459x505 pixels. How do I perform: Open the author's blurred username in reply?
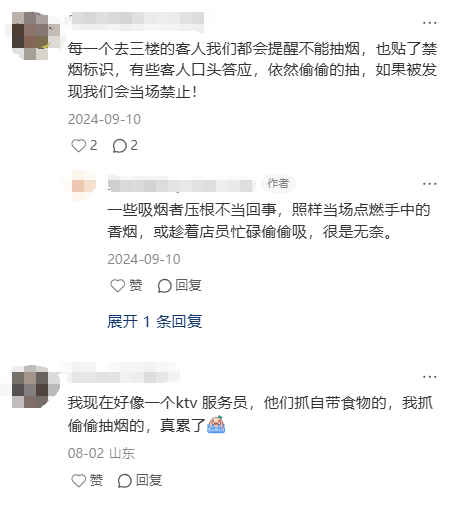(x=182, y=184)
